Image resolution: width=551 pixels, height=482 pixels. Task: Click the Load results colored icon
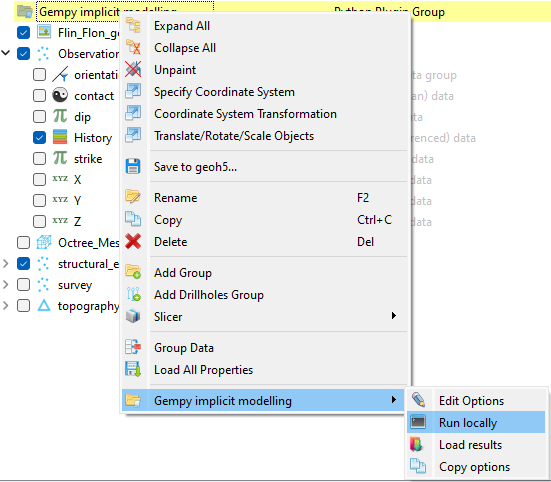coord(417,444)
